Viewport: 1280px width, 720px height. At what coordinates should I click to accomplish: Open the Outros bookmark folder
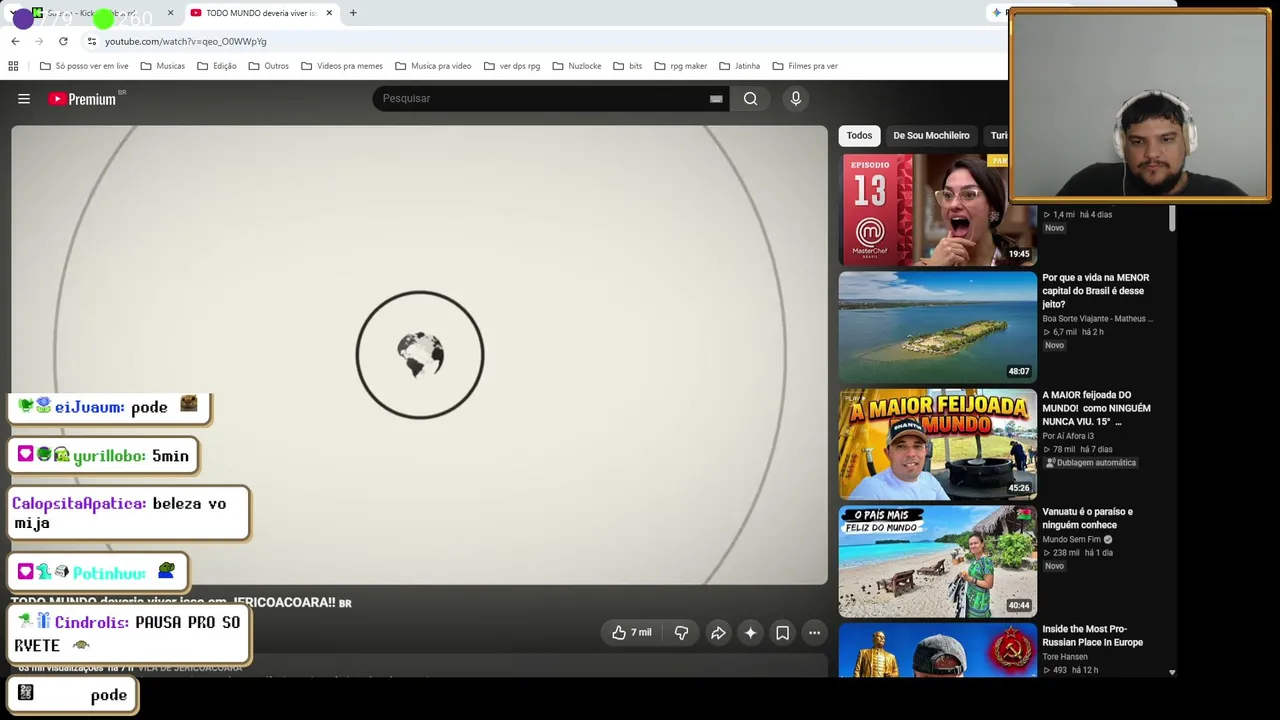(269, 66)
